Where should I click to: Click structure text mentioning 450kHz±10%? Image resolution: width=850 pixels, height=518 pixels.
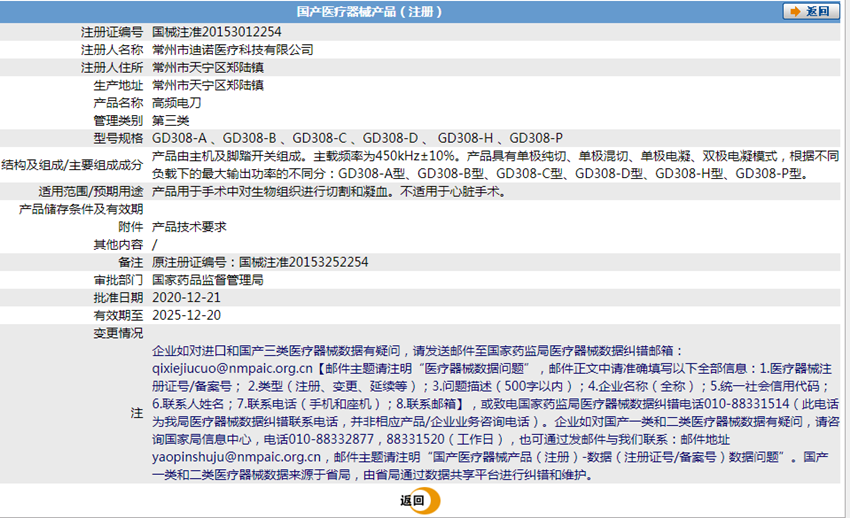[x=495, y=165]
